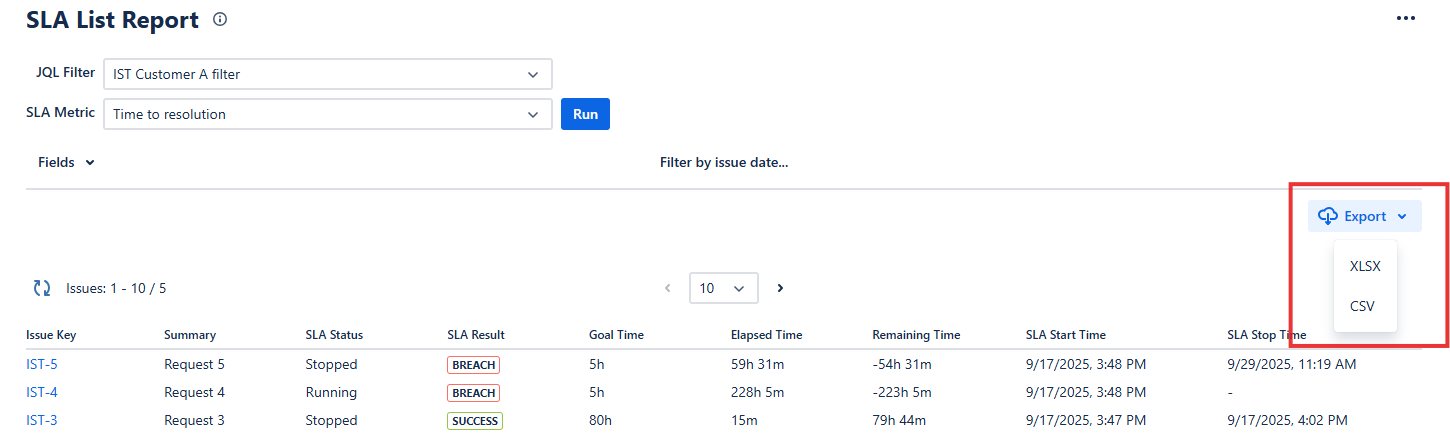Screen dimensions: 1450x434
Task: Click the BREACH badge for IST-5
Action: point(473,365)
